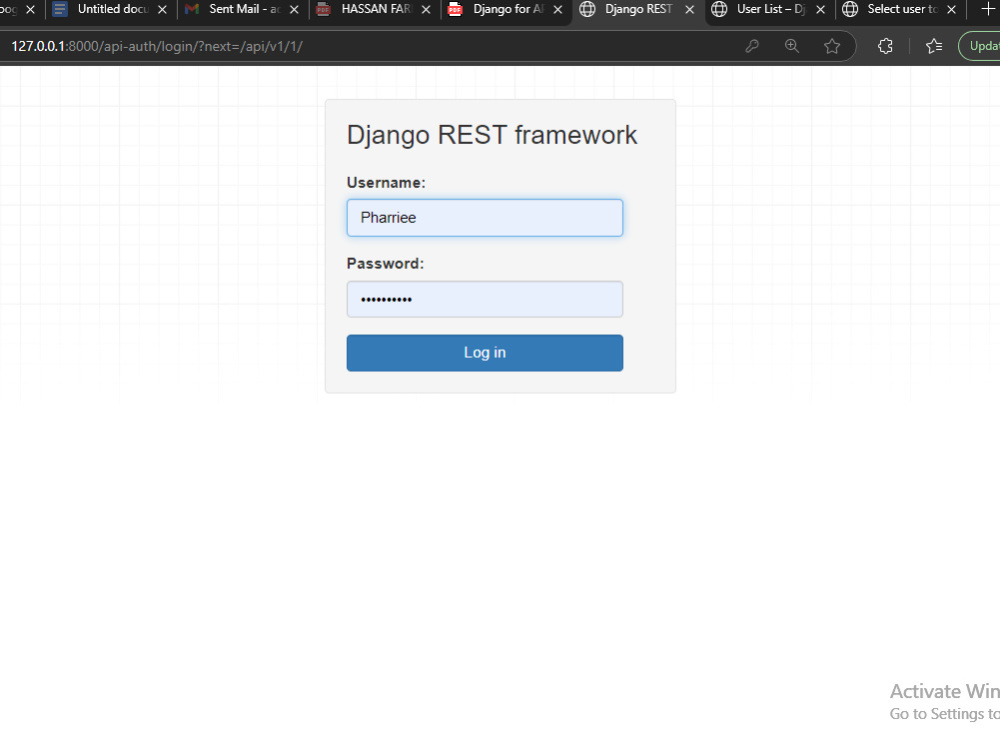Click the globe icon on User List tab

[719, 9]
